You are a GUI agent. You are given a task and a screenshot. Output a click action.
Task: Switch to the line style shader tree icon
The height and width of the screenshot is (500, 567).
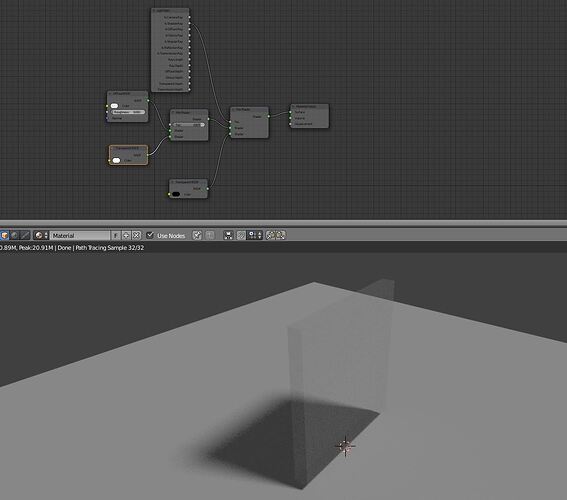pyautogui.click(x=25, y=235)
